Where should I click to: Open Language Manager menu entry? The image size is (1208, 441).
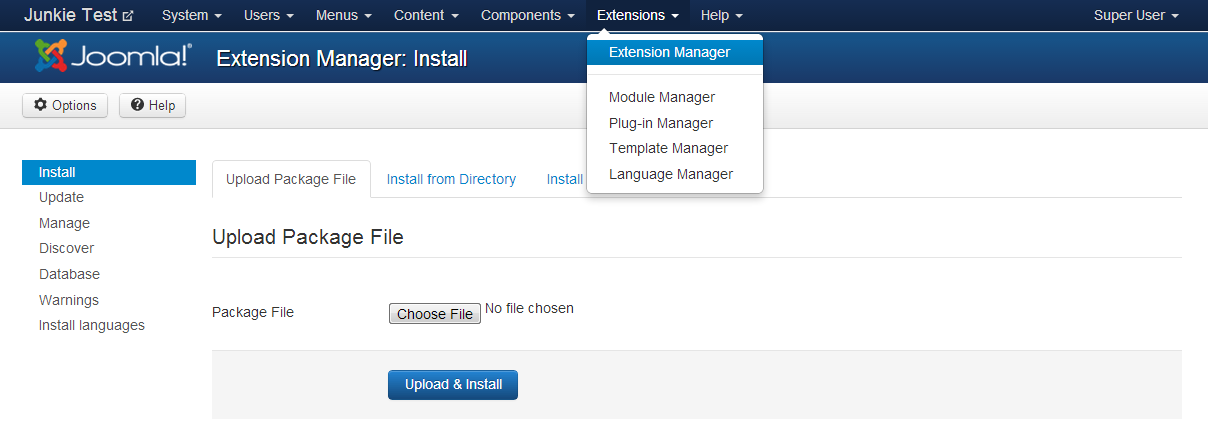[x=670, y=174]
